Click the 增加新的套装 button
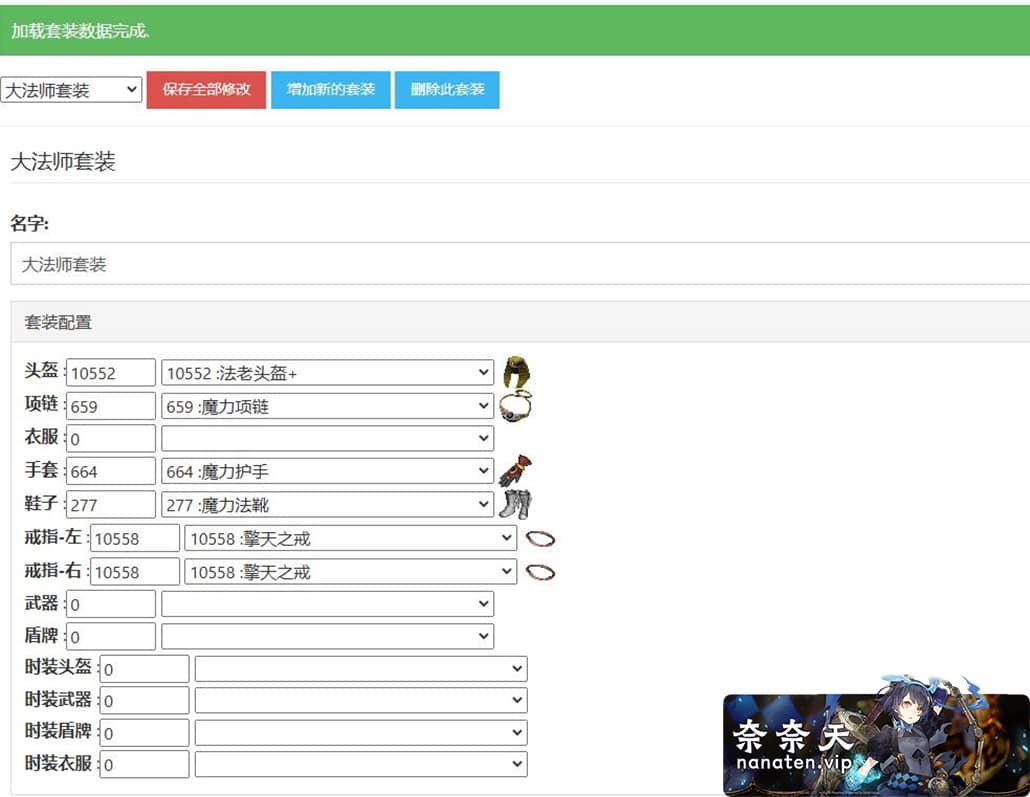 click(x=330, y=89)
